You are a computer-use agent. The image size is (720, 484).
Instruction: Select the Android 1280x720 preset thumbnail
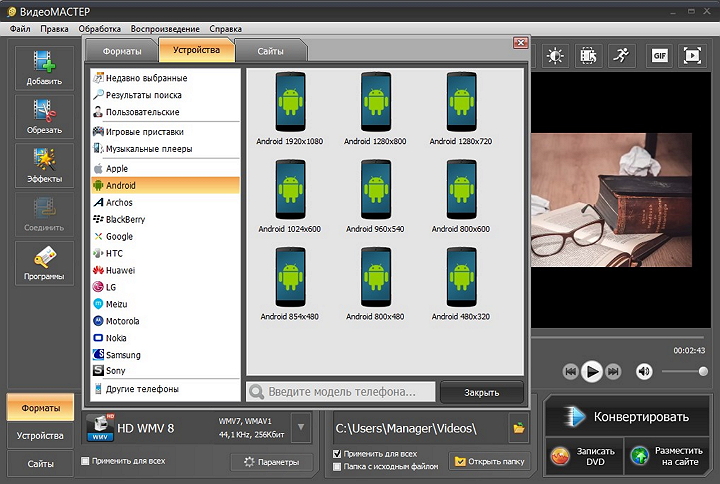coord(459,108)
